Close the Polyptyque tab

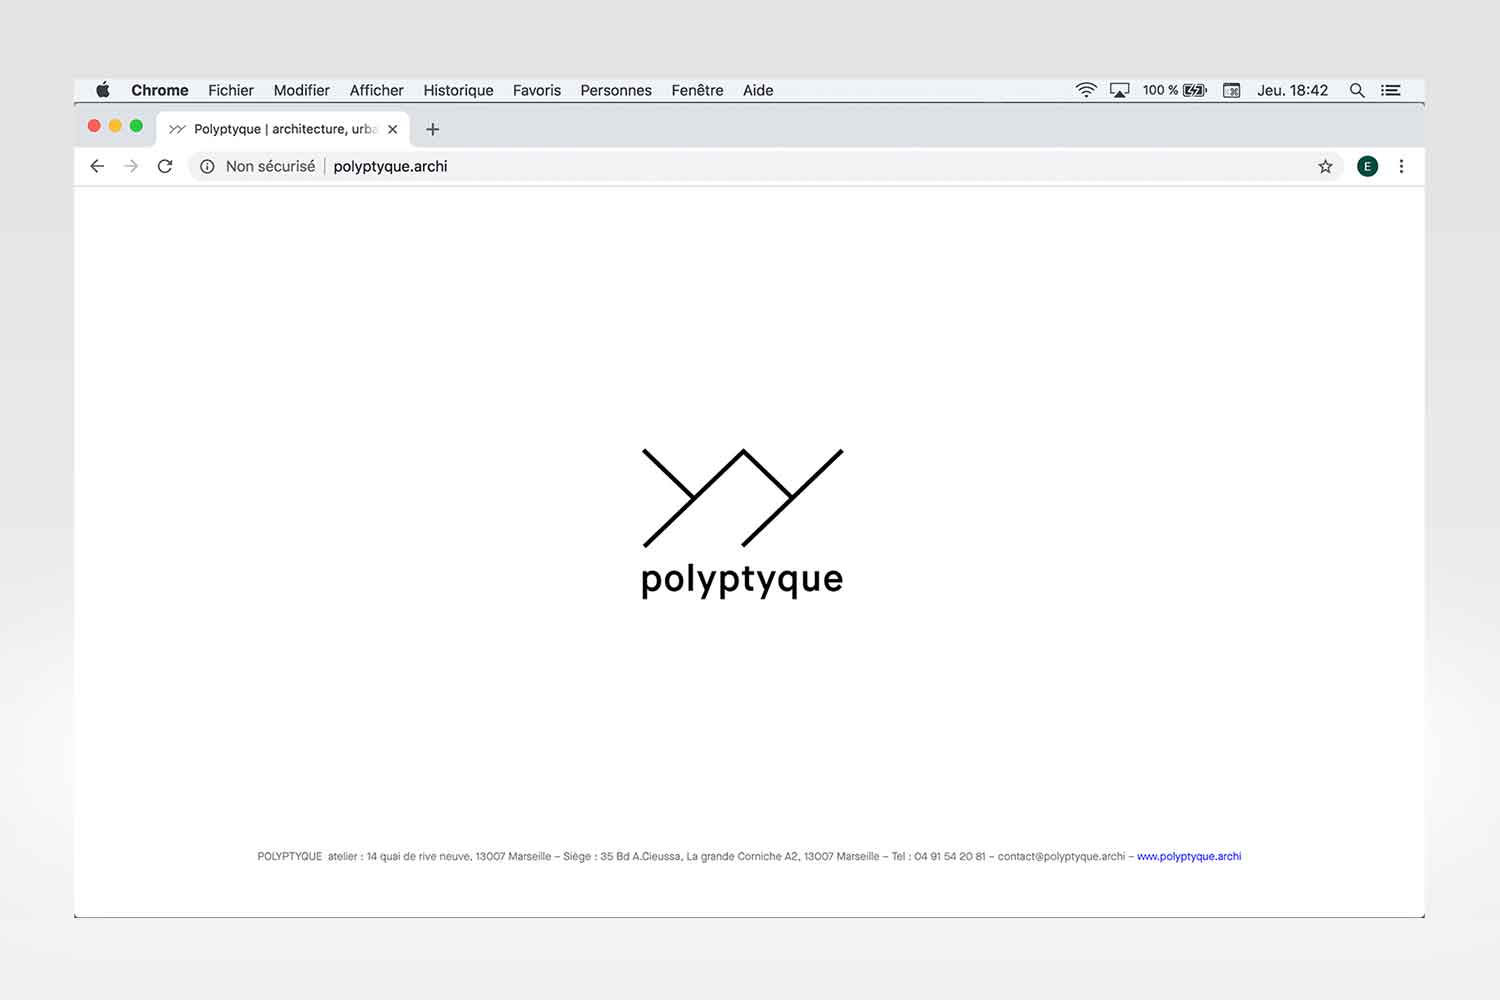coord(393,129)
